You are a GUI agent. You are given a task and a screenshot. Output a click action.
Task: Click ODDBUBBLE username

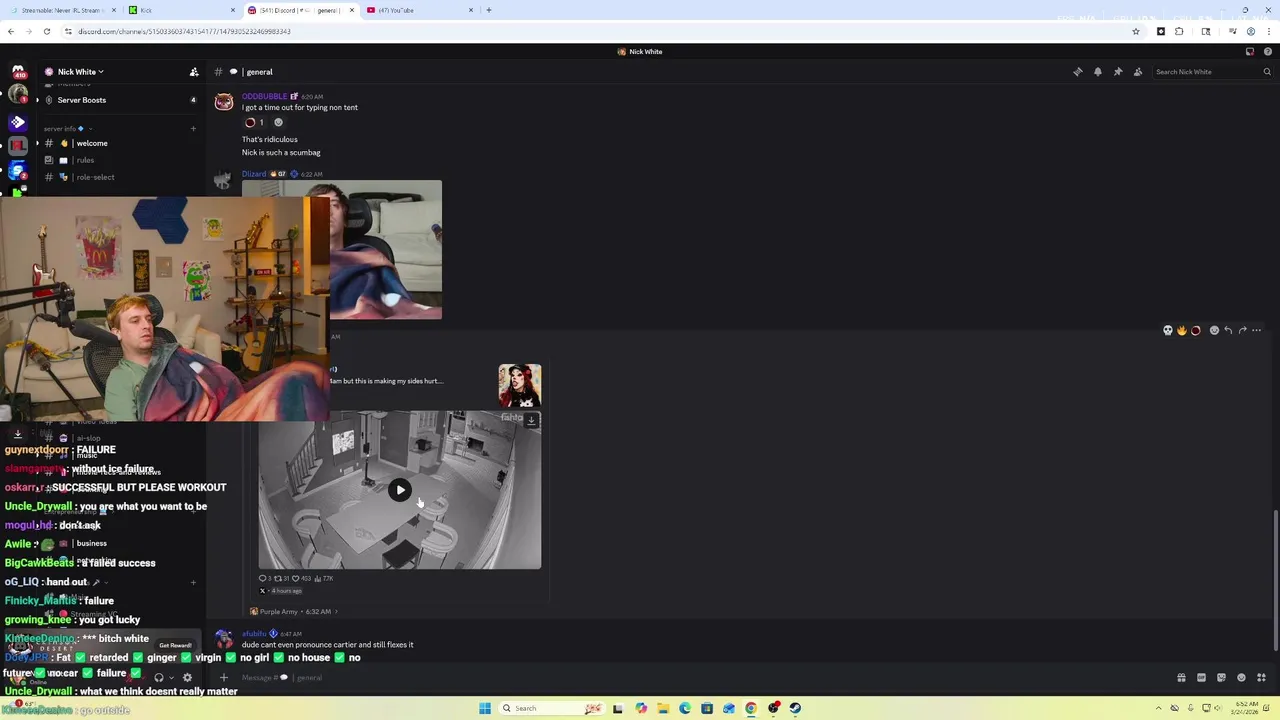[x=264, y=96]
